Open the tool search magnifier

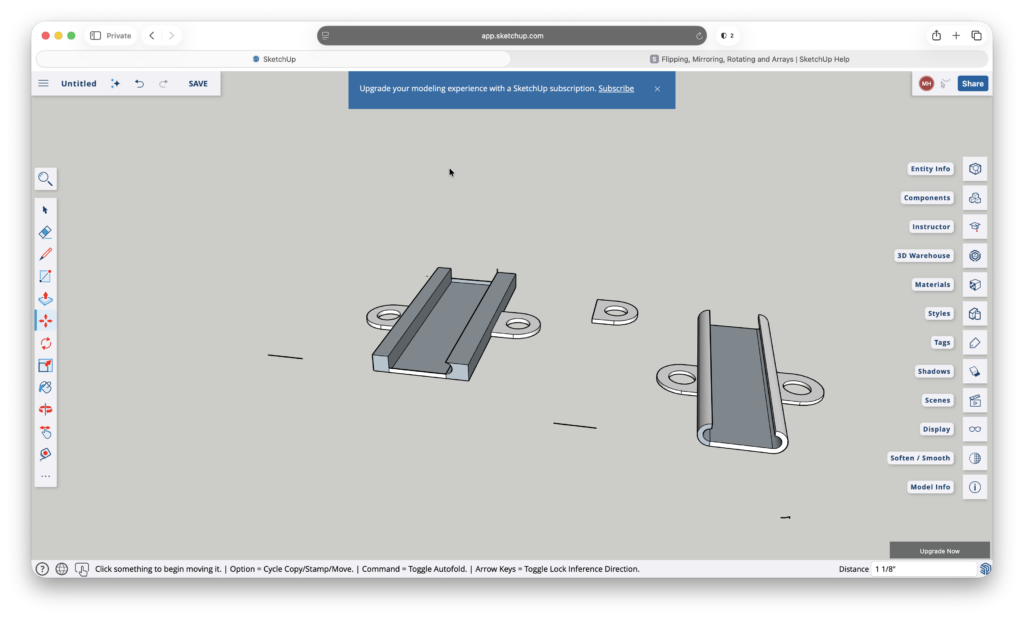[45, 179]
